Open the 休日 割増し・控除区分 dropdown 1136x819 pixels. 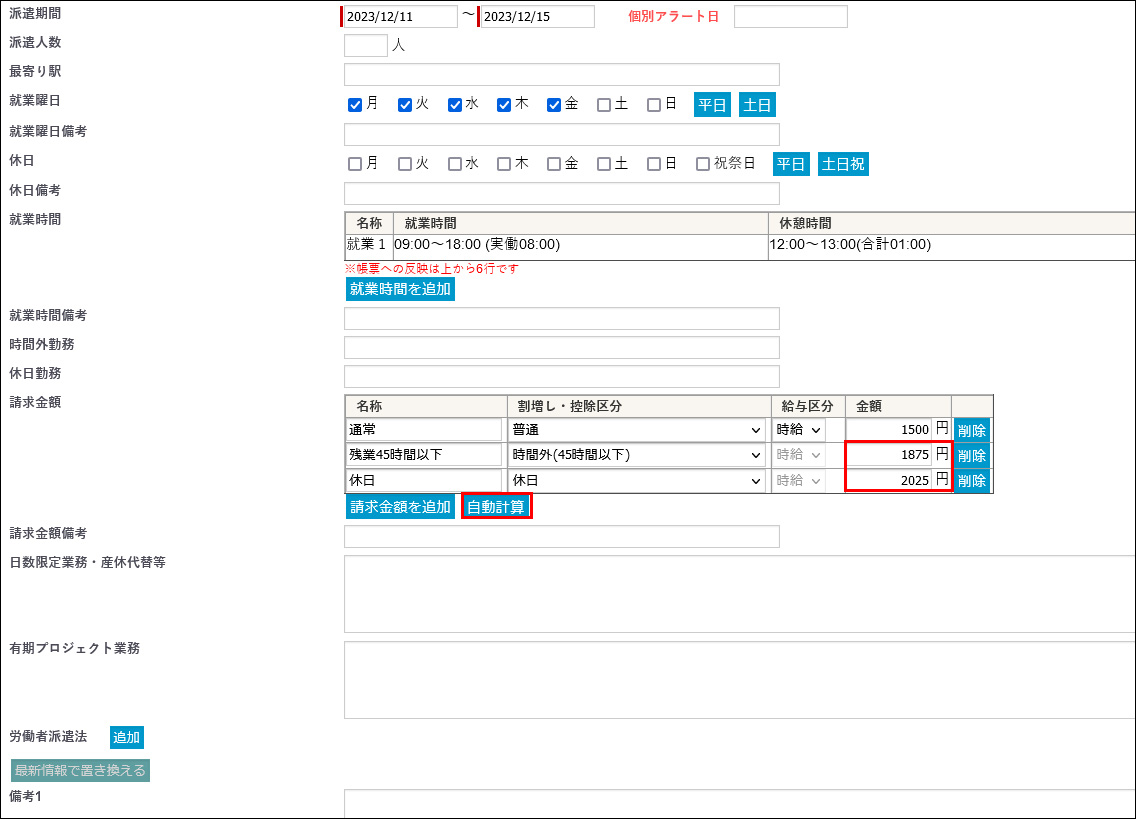coord(637,481)
